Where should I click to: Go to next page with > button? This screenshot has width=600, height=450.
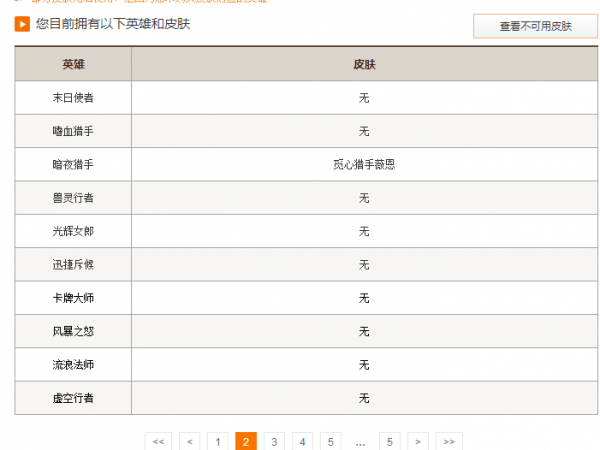tap(418, 442)
